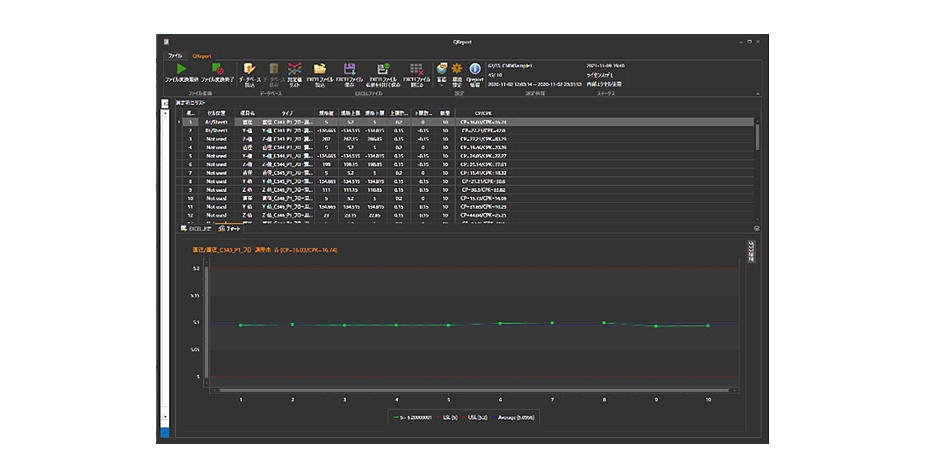The width and height of the screenshot is (925, 470).
Task: Click the close EXCEL file icon
Action: [416, 69]
